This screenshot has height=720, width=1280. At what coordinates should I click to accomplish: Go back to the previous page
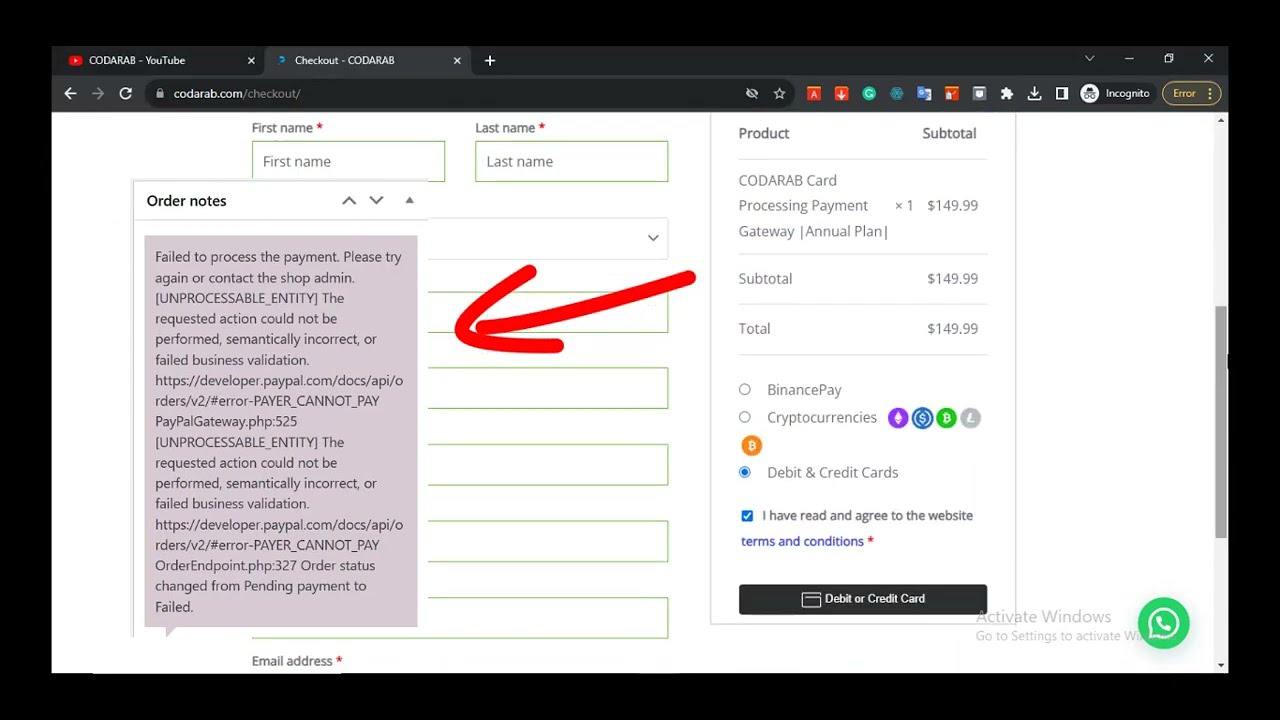coord(70,93)
